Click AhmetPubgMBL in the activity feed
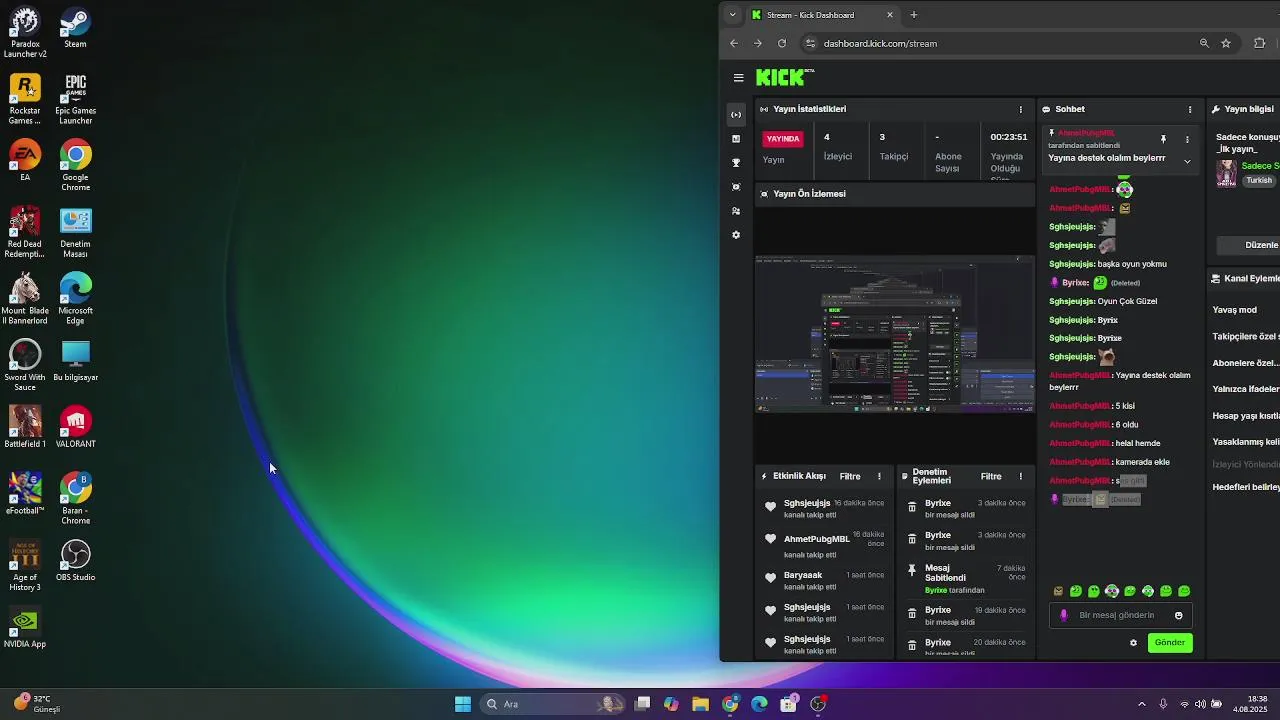Viewport: 1280px width, 720px height. (x=817, y=539)
